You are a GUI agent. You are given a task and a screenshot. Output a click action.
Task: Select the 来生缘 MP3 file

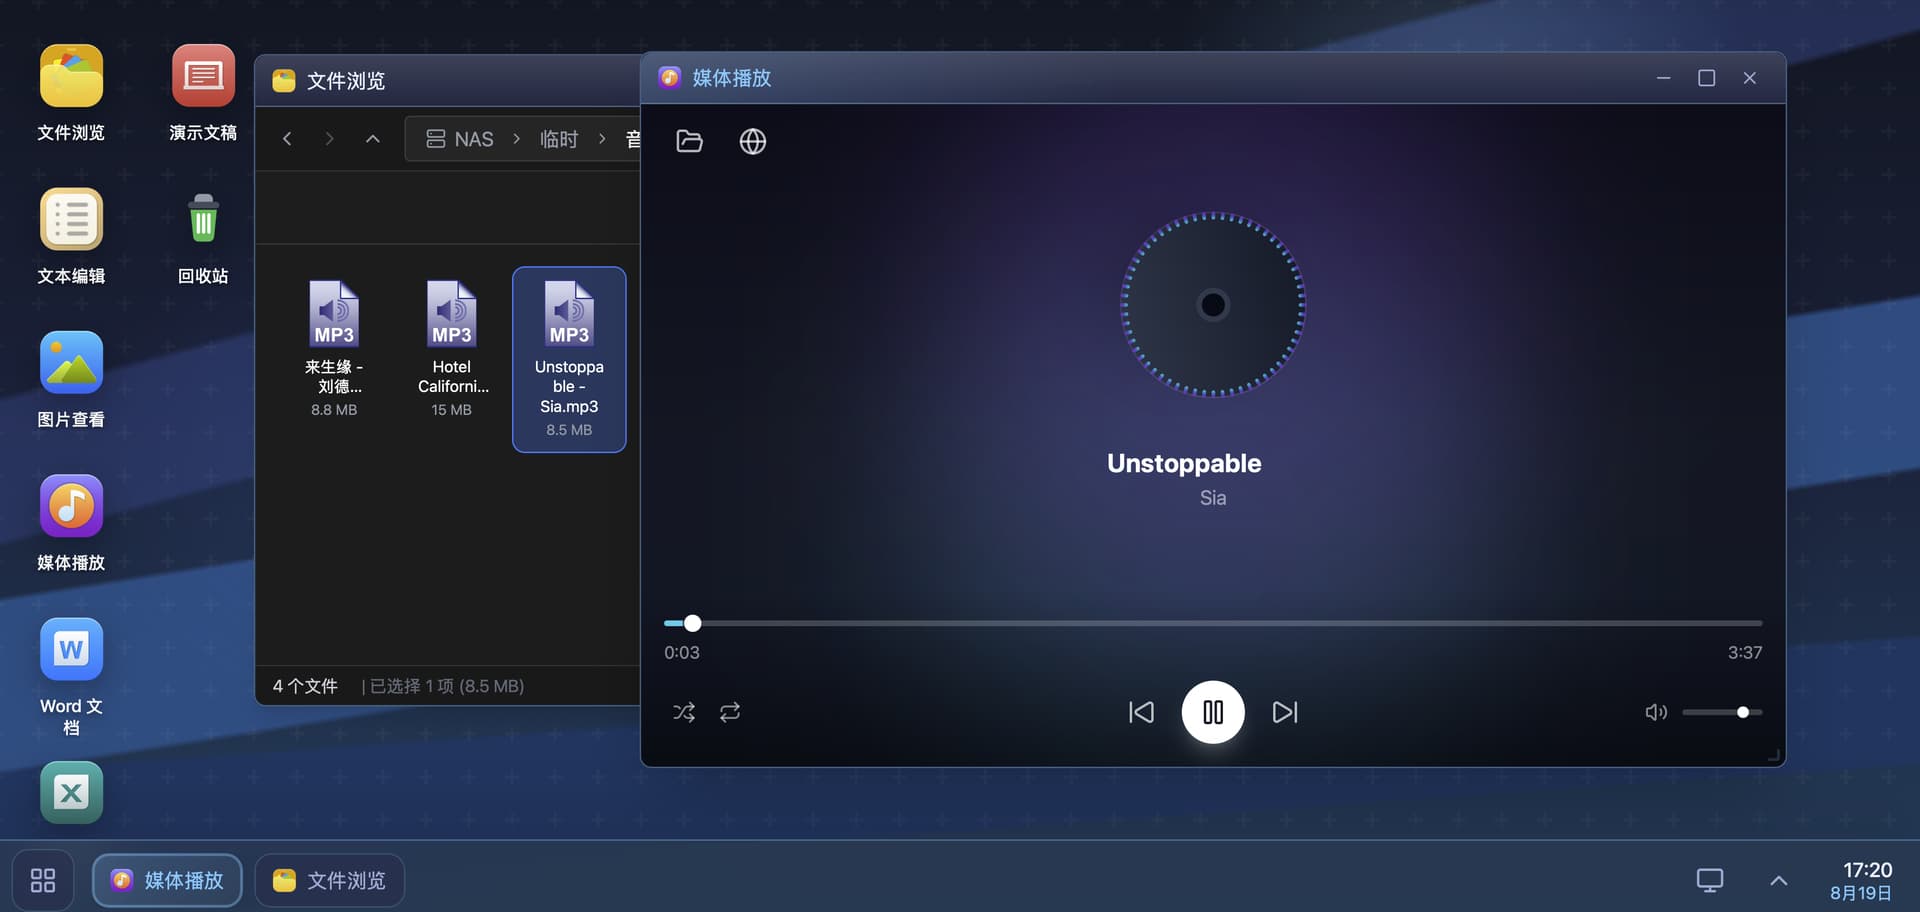[334, 349]
